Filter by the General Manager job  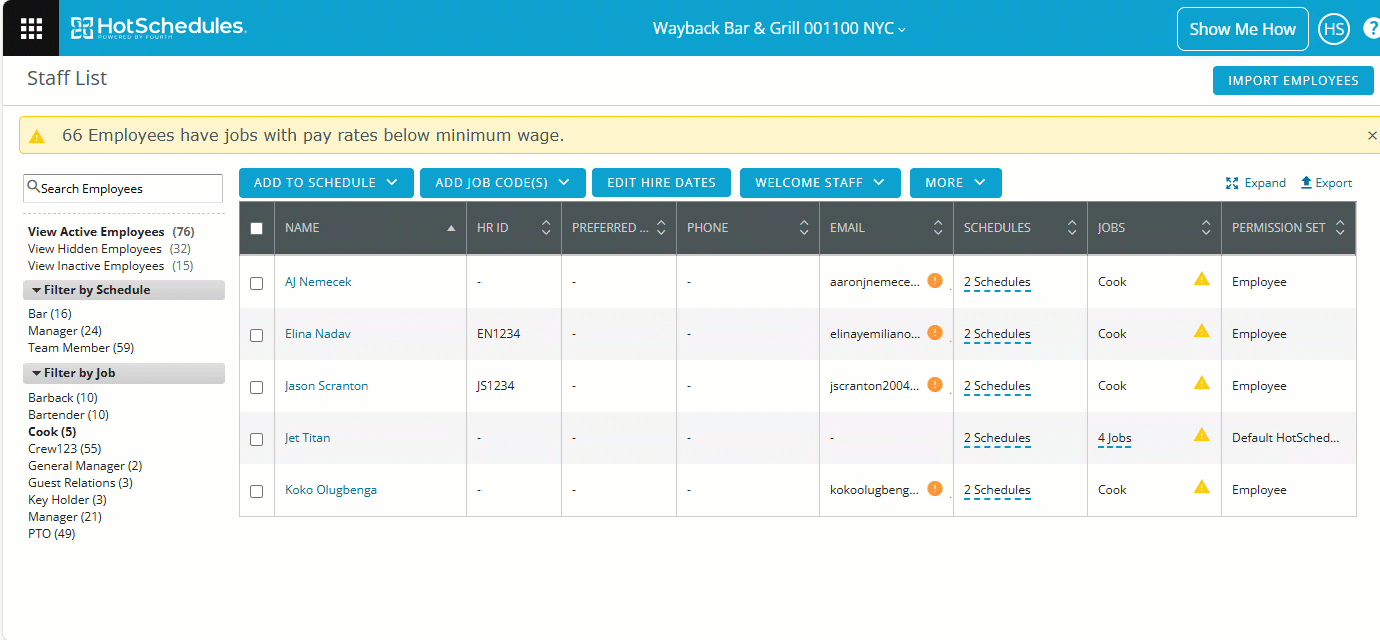pyautogui.click(x=85, y=466)
